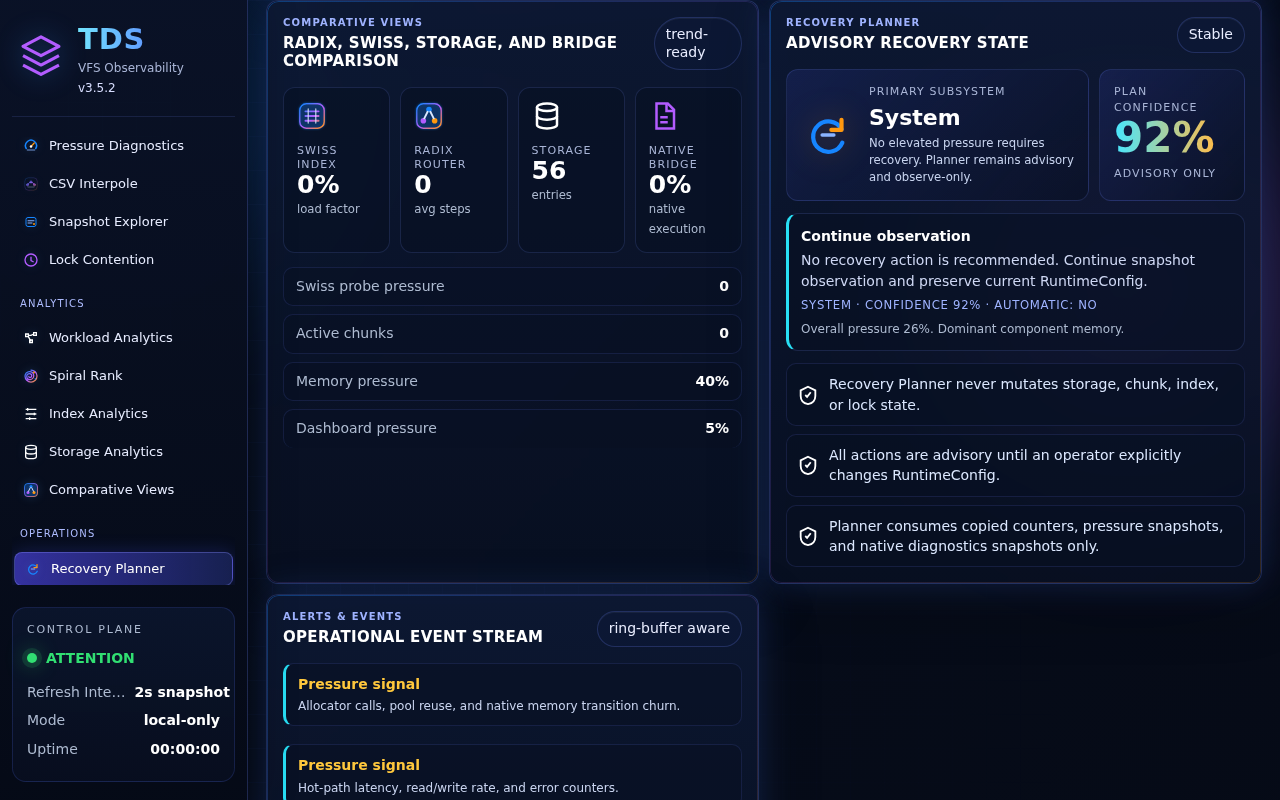
Task: Navigate to Lock Contention
Action: click(124, 260)
